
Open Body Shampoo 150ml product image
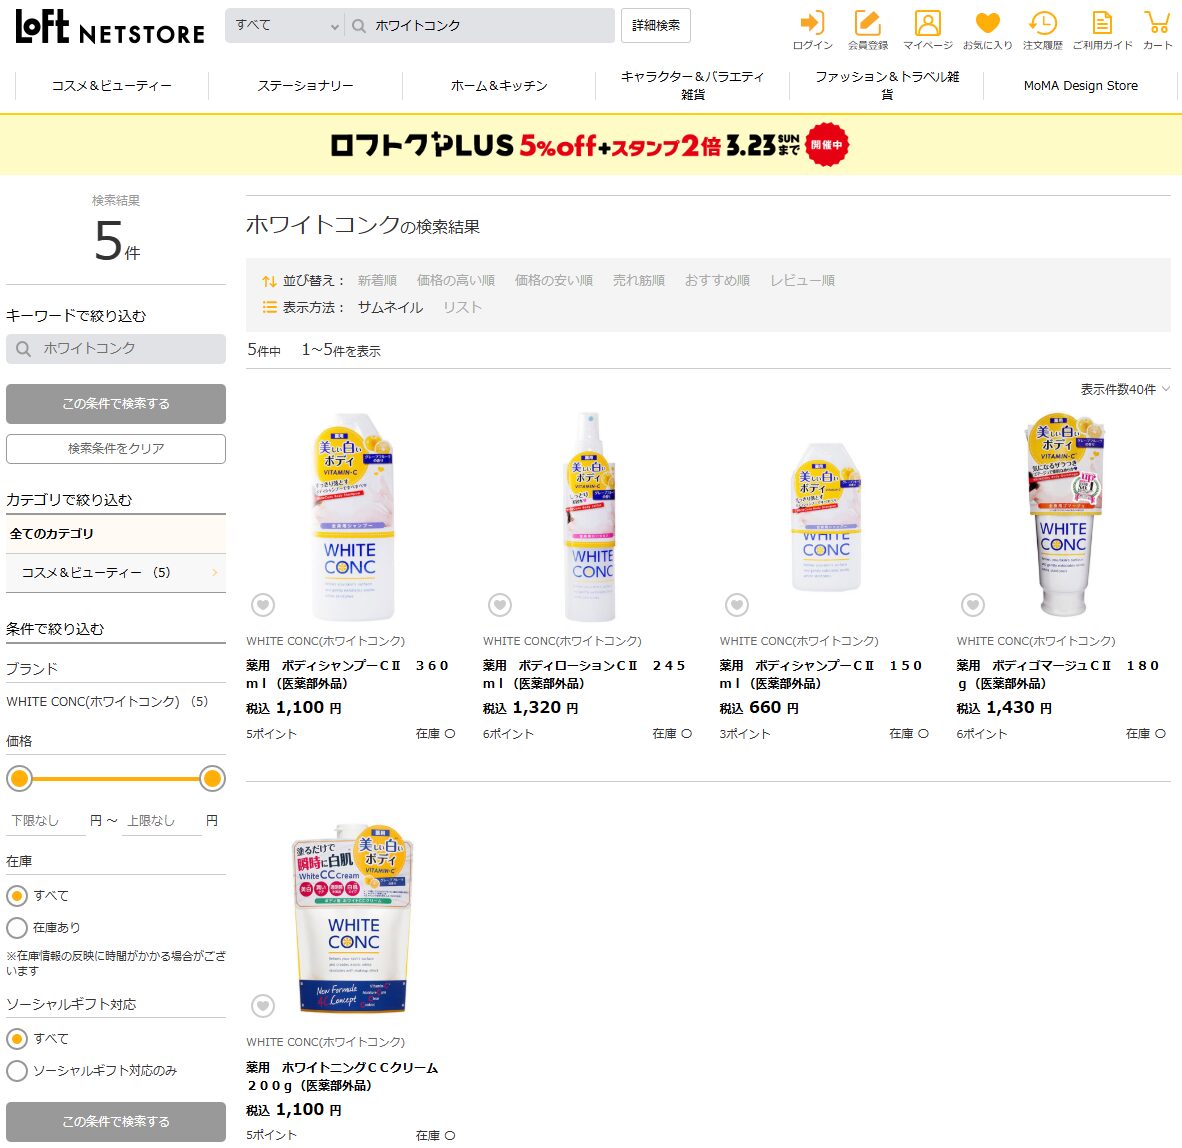pyautogui.click(x=826, y=518)
